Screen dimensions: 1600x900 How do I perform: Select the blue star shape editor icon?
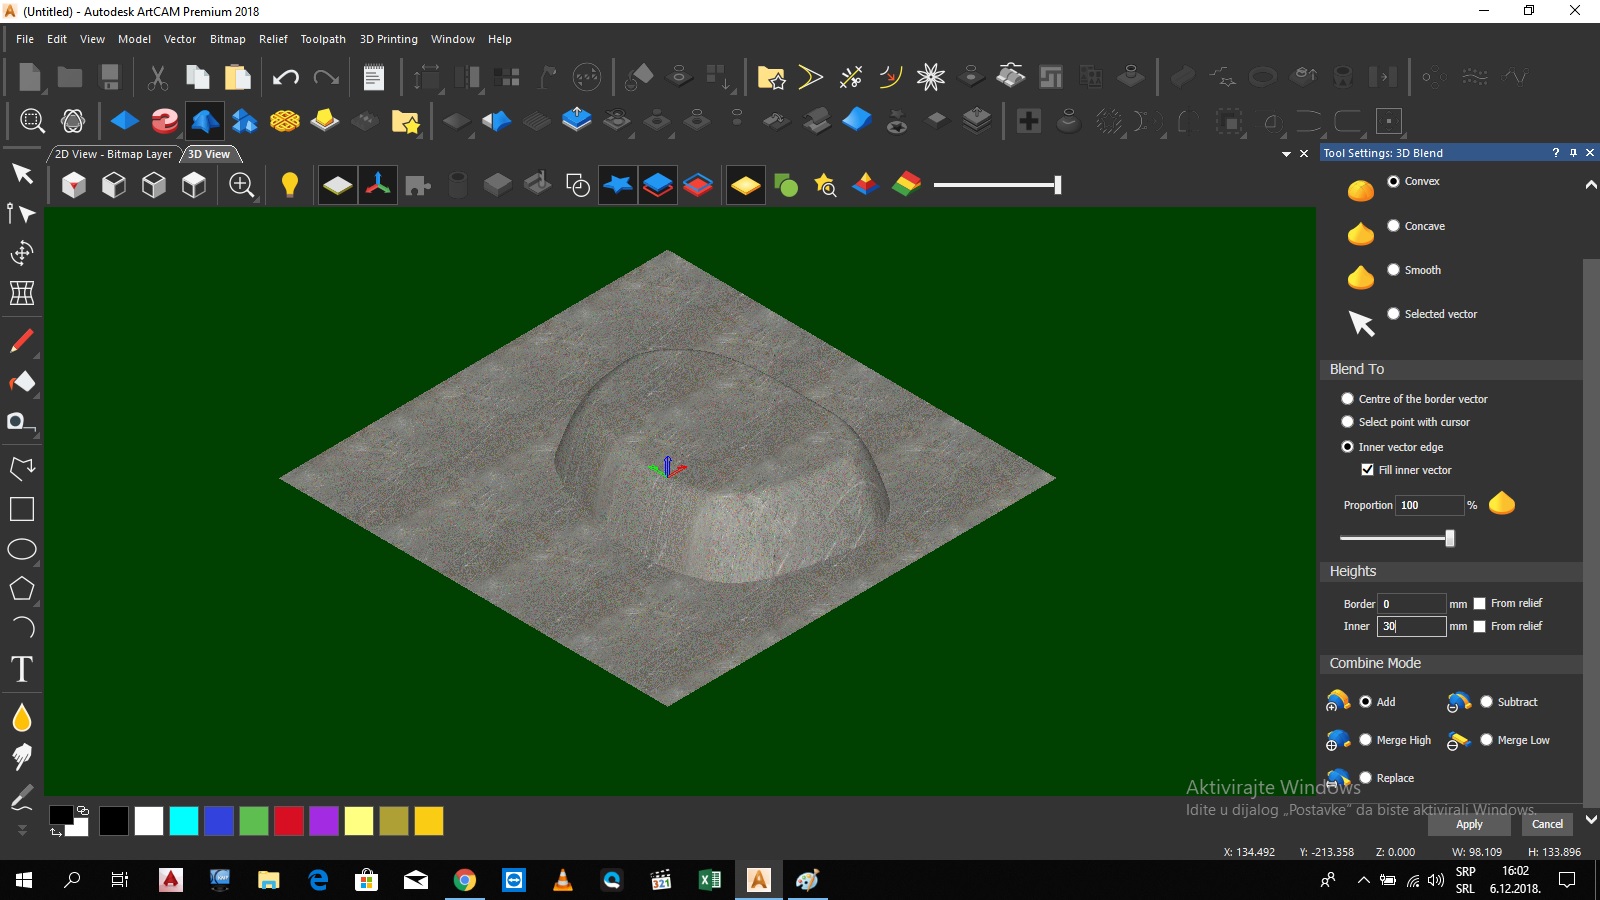tap(618, 185)
